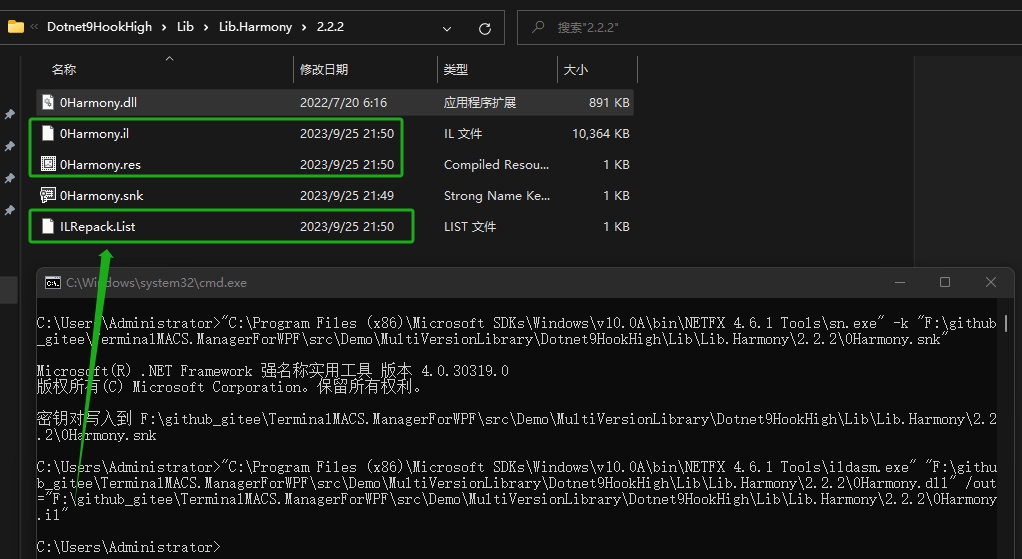Expand the chevron after Lib breadcrumb
The image size is (1022, 559).
206,27
